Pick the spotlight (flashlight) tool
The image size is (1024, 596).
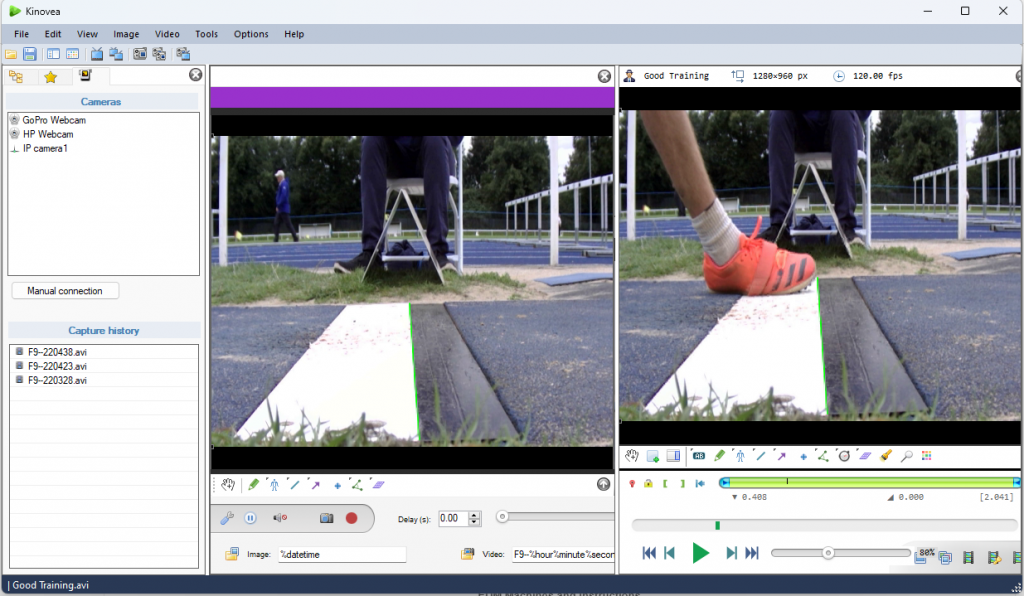(x=886, y=456)
